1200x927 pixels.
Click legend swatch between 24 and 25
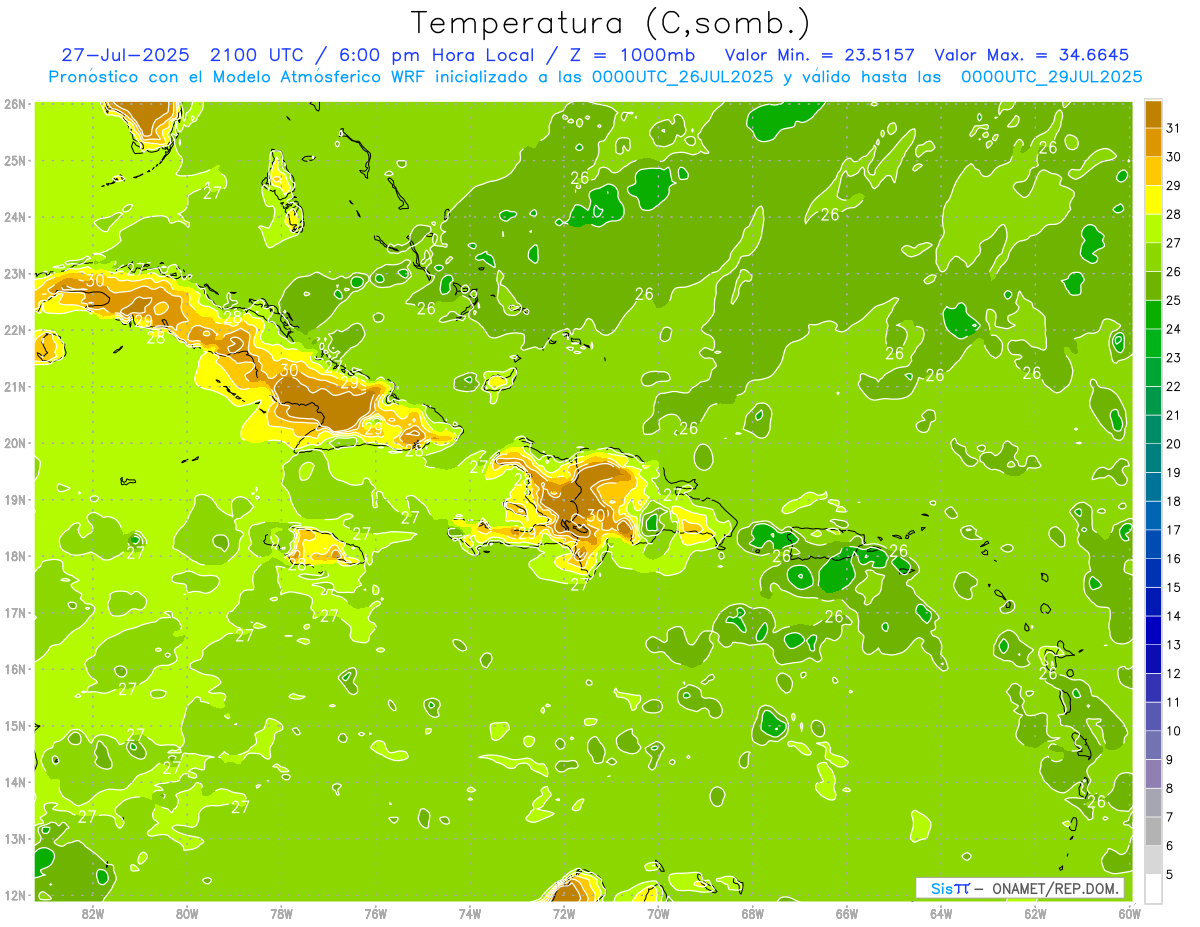(x=1153, y=314)
